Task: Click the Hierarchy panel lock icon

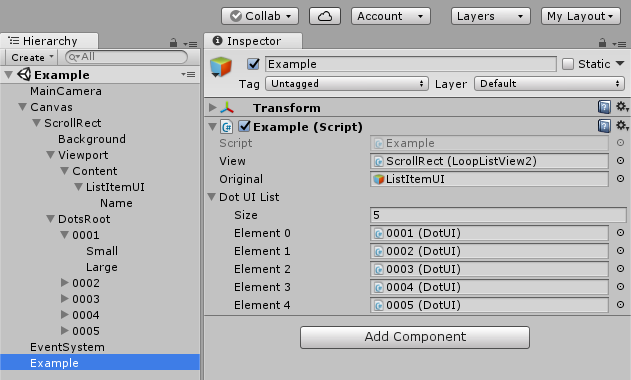Action: tap(173, 42)
